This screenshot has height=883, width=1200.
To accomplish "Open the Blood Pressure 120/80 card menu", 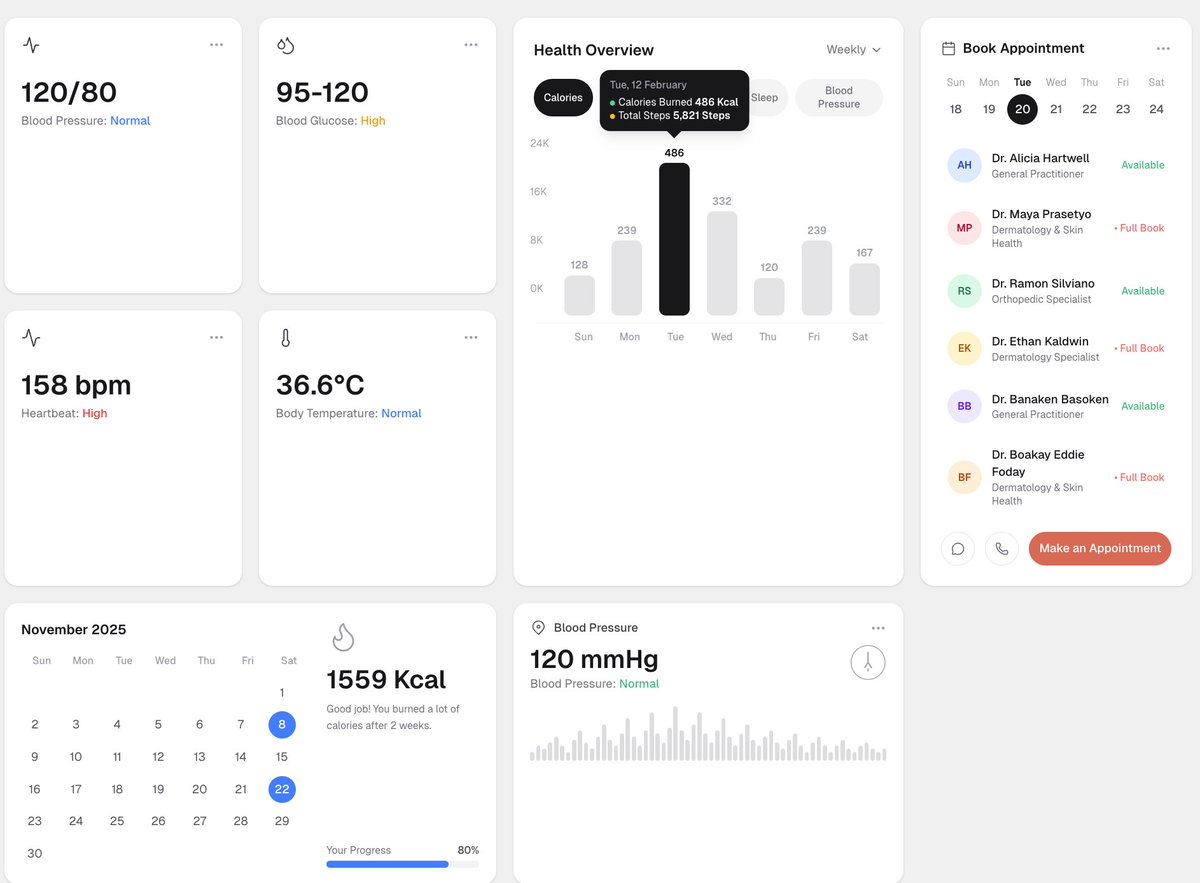I will pos(216,45).
